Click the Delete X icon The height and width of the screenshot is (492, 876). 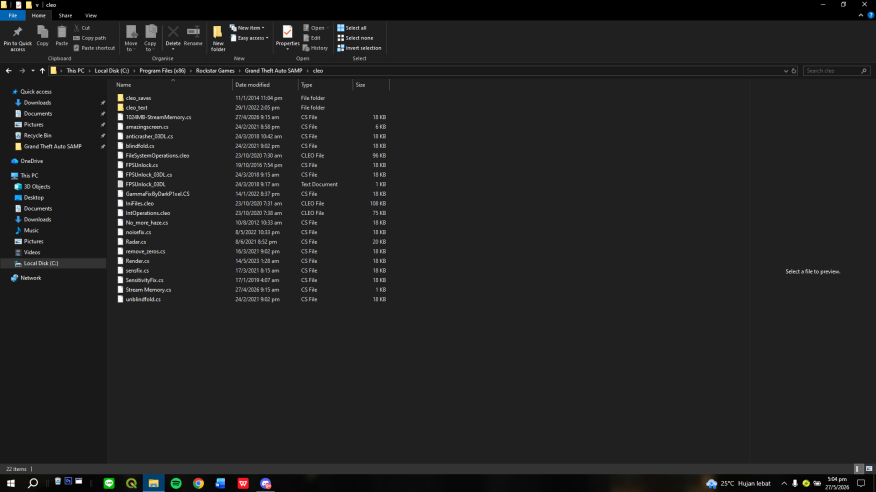coord(173,32)
